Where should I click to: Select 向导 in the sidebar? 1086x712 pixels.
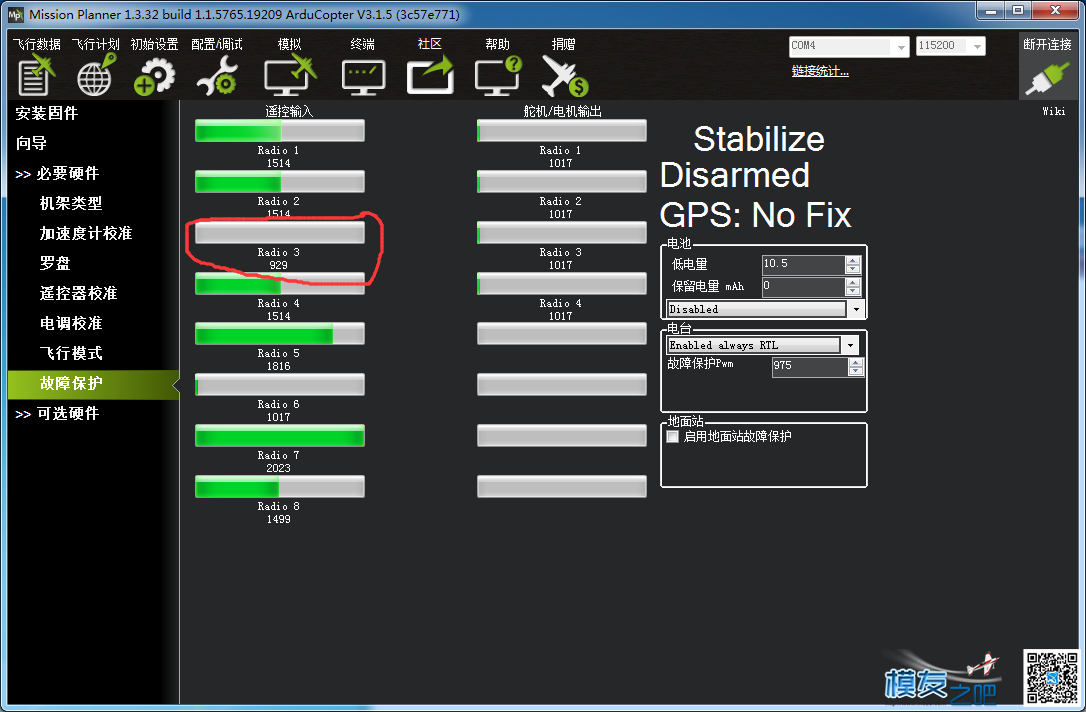tap(31, 143)
